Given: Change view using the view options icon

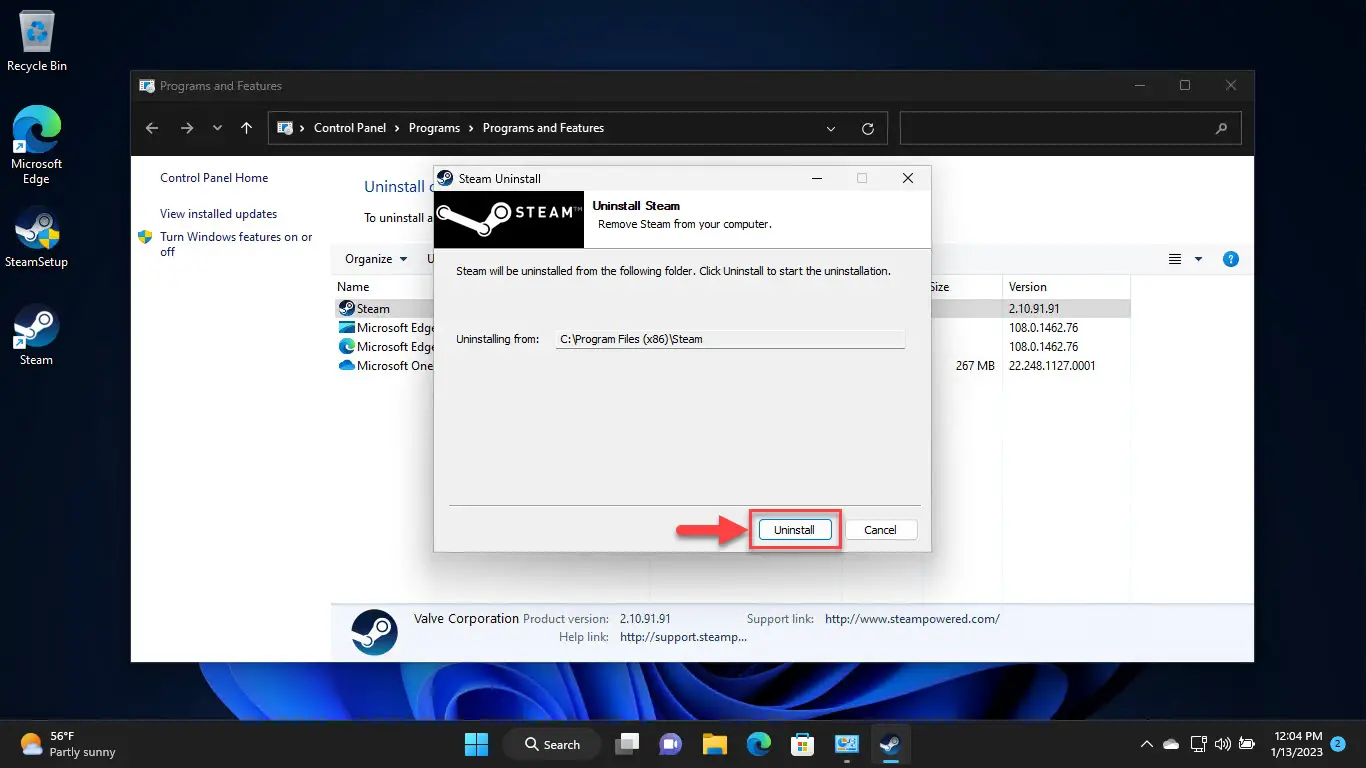Looking at the screenshot, I should point(1176,259).
